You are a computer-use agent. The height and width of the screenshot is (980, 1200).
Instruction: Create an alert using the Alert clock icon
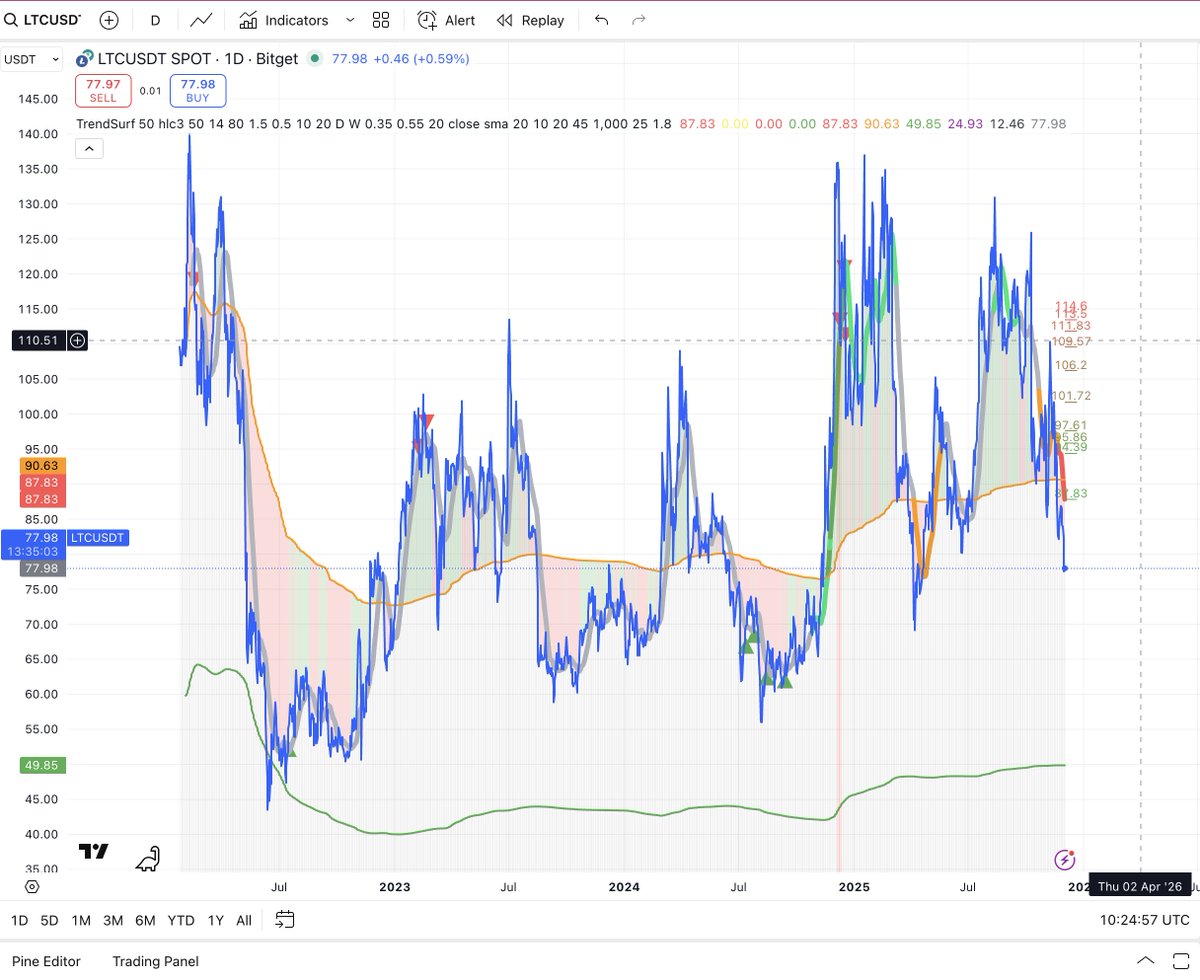point(446,19)
